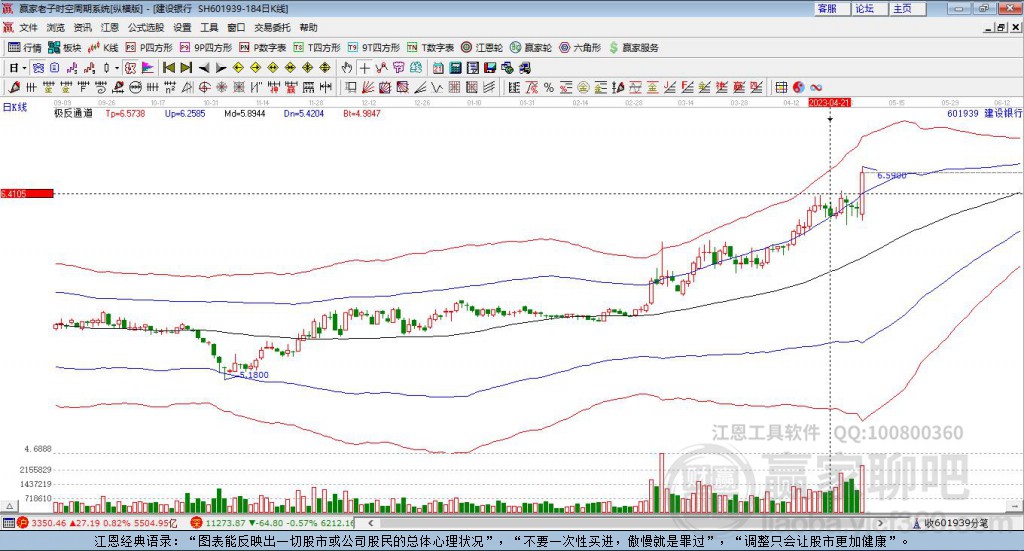The height and width of the screenshot is (551, 1024).
Task: Toggle the crosshair cursor tool
Action: 365,67
